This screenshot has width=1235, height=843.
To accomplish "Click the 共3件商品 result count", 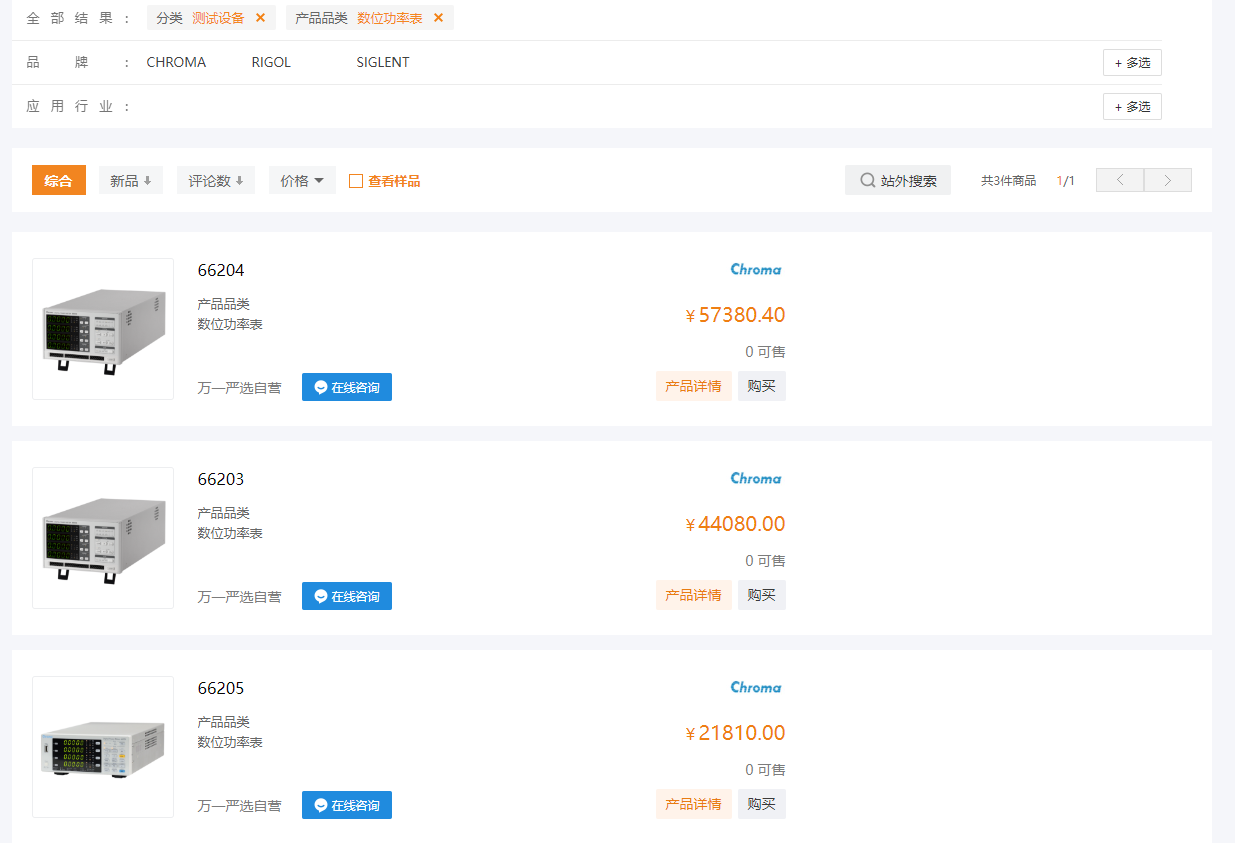I will tap(1008, 181).
